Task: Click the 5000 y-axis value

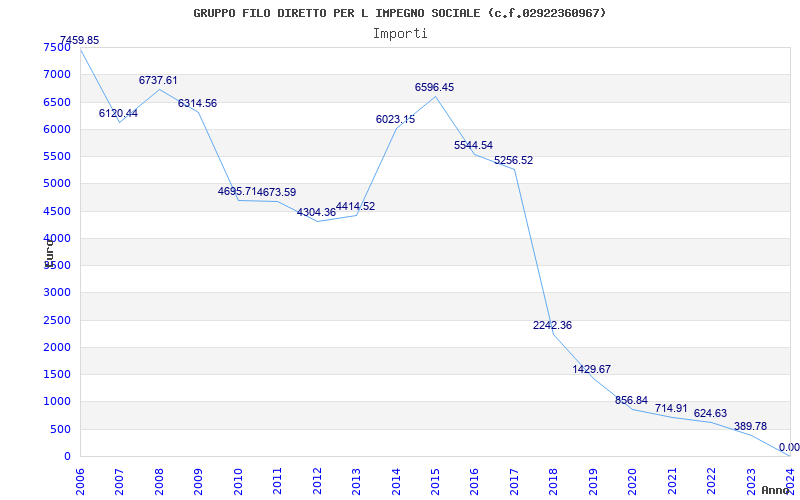Action: click(x=57, y=184)
